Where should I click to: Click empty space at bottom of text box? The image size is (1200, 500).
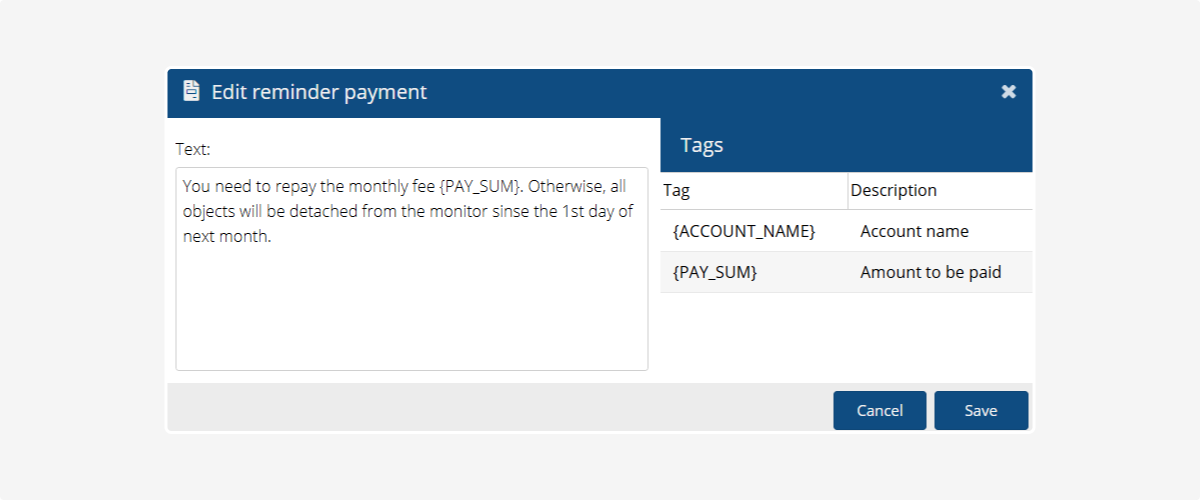coord(411,330)
